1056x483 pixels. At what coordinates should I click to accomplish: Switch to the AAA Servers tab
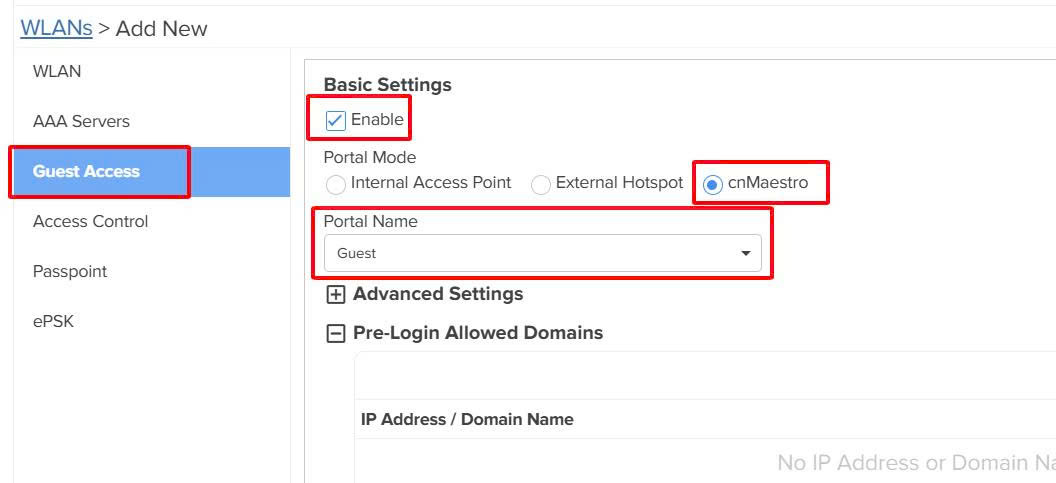(81, 122)
